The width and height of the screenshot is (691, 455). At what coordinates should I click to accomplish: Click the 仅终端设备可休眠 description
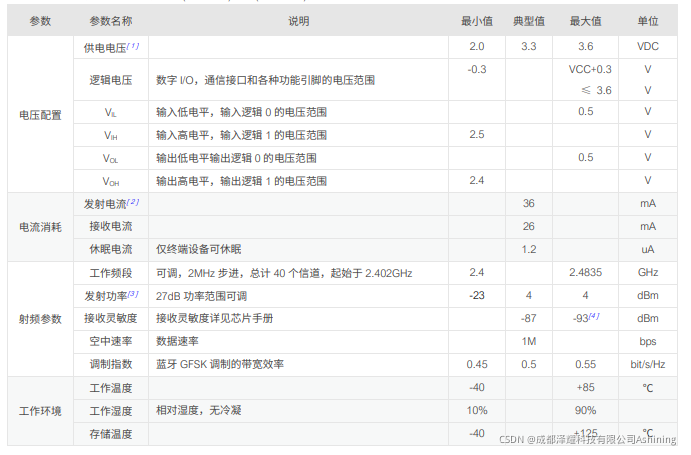pyautogui.click(x=198, y=249)
